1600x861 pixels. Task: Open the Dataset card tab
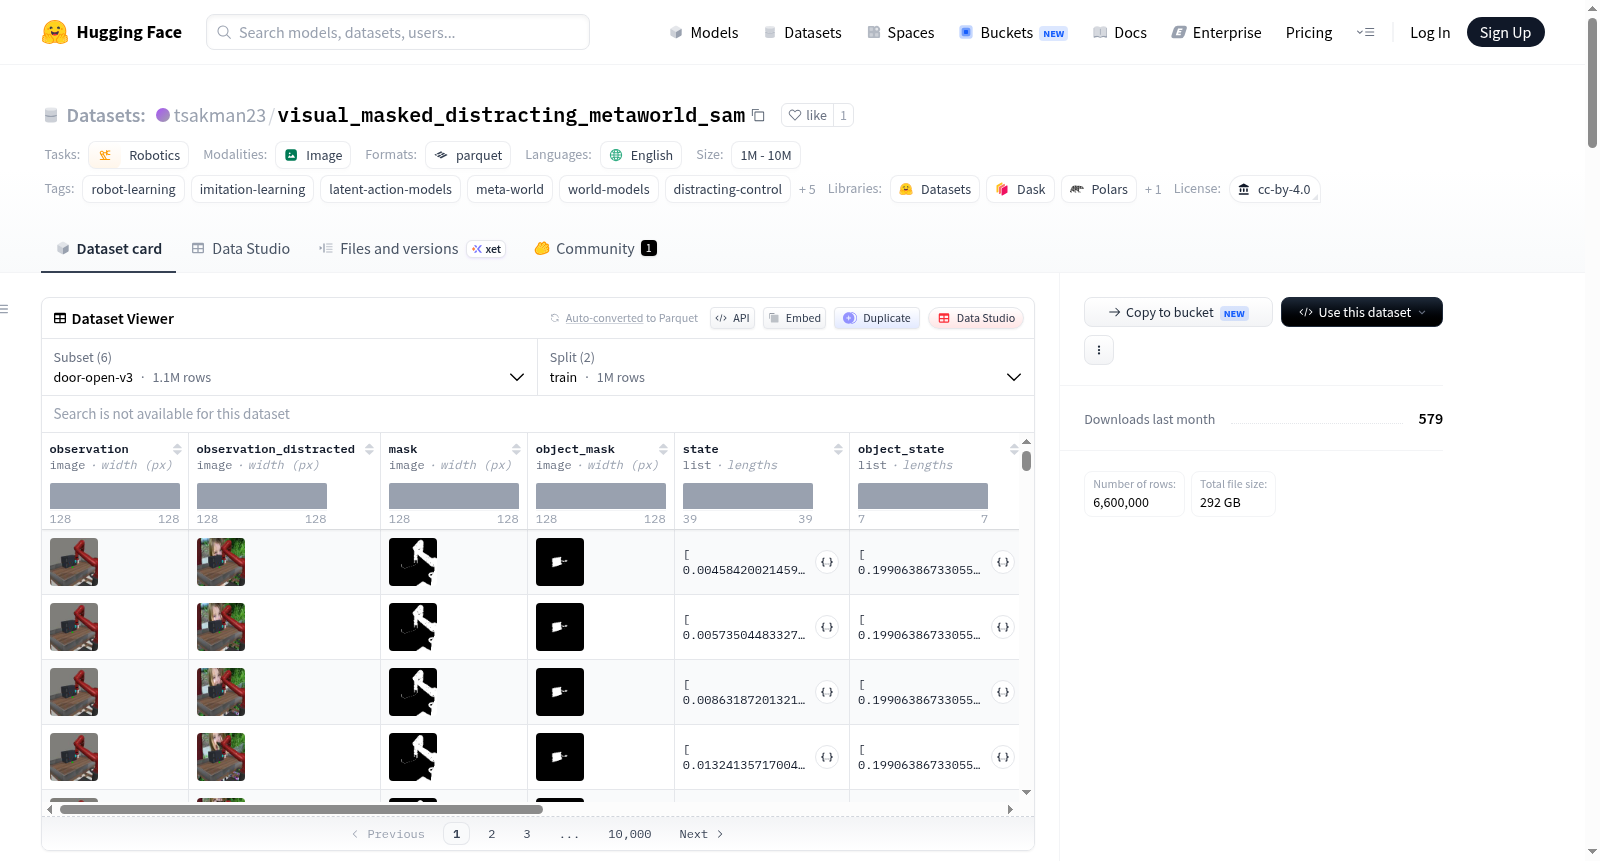109,248
